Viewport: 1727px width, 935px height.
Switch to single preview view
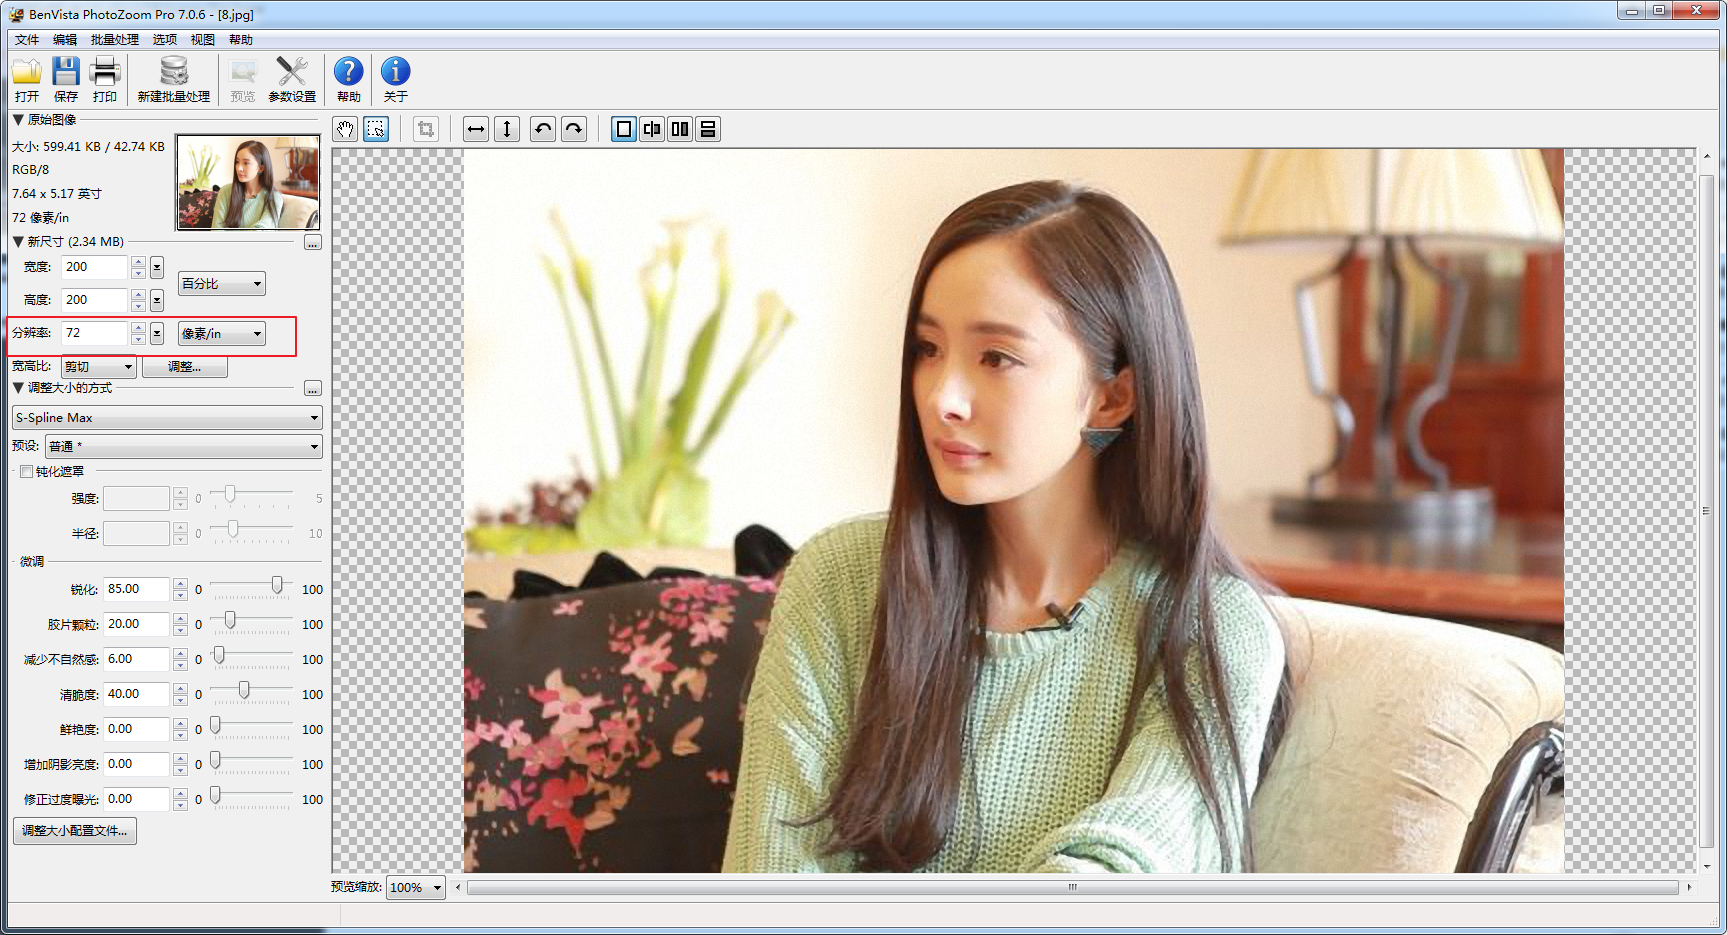point(624,129)
